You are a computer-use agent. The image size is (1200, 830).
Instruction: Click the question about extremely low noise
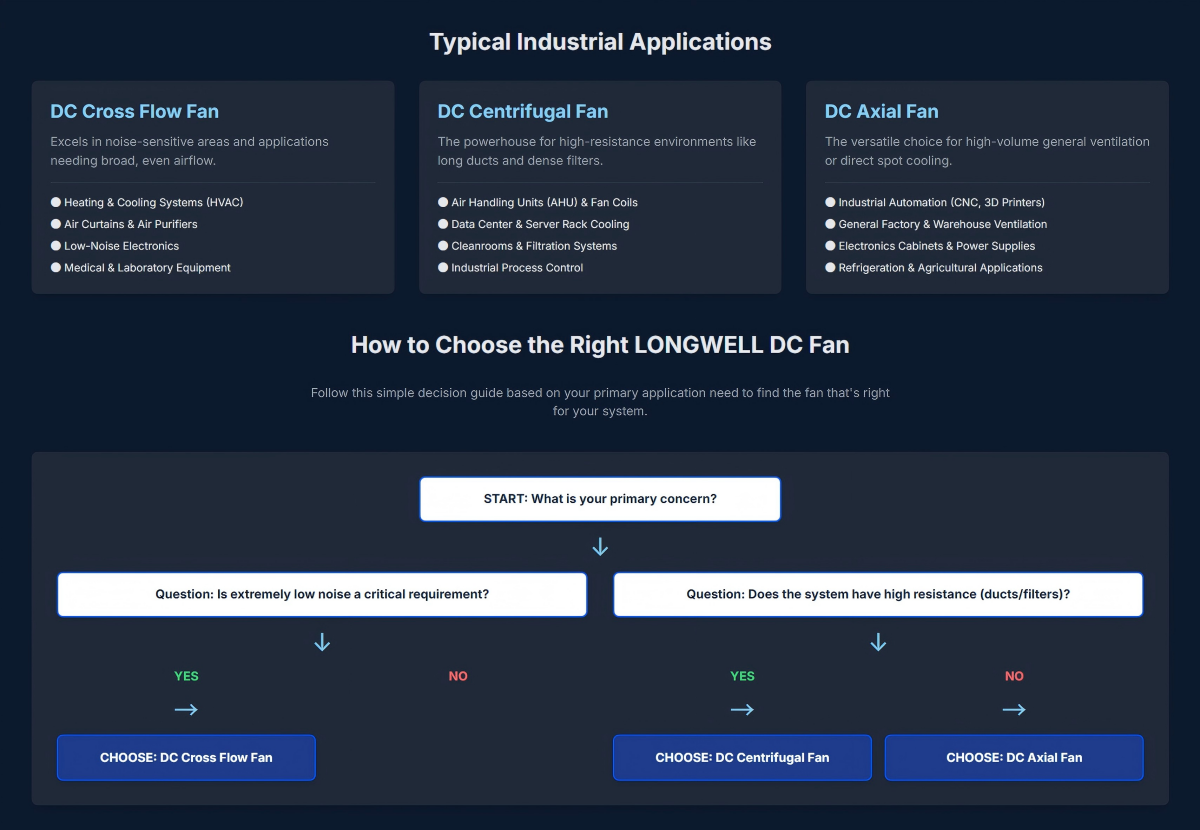pos(322,594)
